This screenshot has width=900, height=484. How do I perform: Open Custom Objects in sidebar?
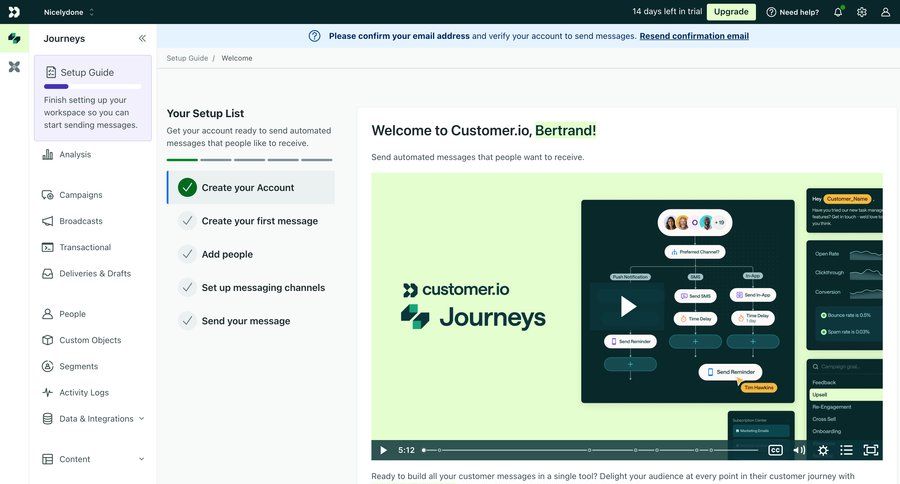point(90,340)
